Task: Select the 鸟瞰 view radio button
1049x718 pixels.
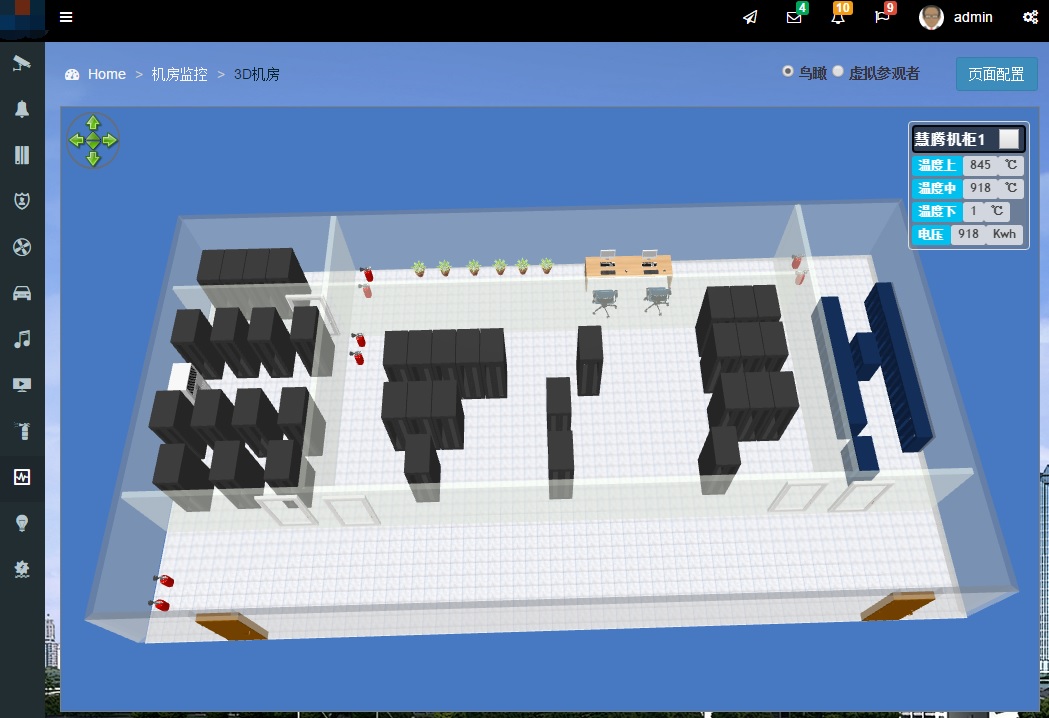Action: (x=788, y=72)
